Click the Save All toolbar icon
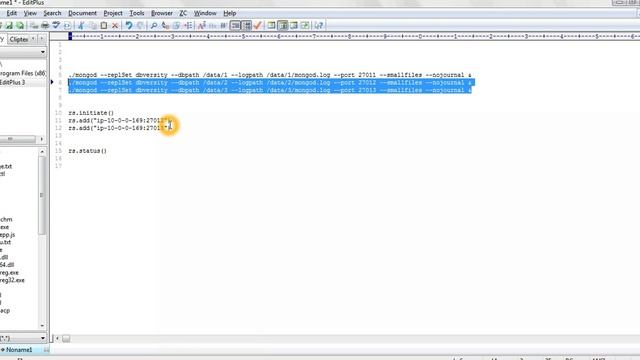Screen dimensions: 640x360 20,25
